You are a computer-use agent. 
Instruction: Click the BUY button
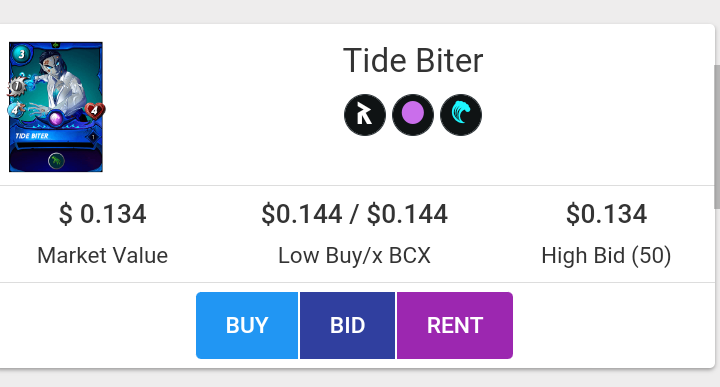(x=247, y=325)
